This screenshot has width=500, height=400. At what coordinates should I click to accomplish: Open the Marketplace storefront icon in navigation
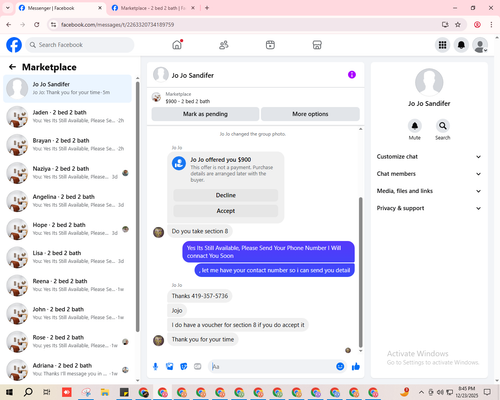(317, 45)
